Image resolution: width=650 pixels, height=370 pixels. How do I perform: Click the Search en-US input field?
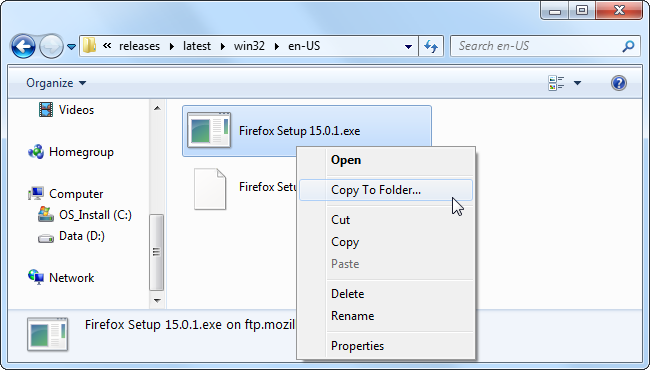click(x=537, y=46)
